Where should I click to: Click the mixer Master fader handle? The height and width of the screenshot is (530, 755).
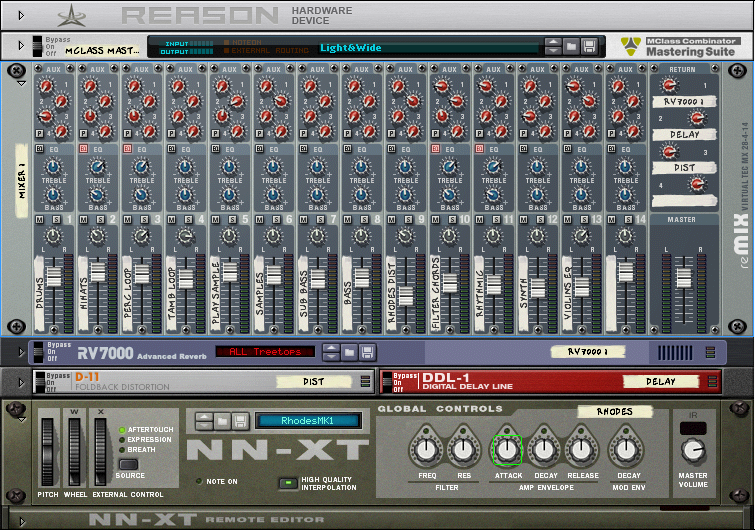click(684, 278)
